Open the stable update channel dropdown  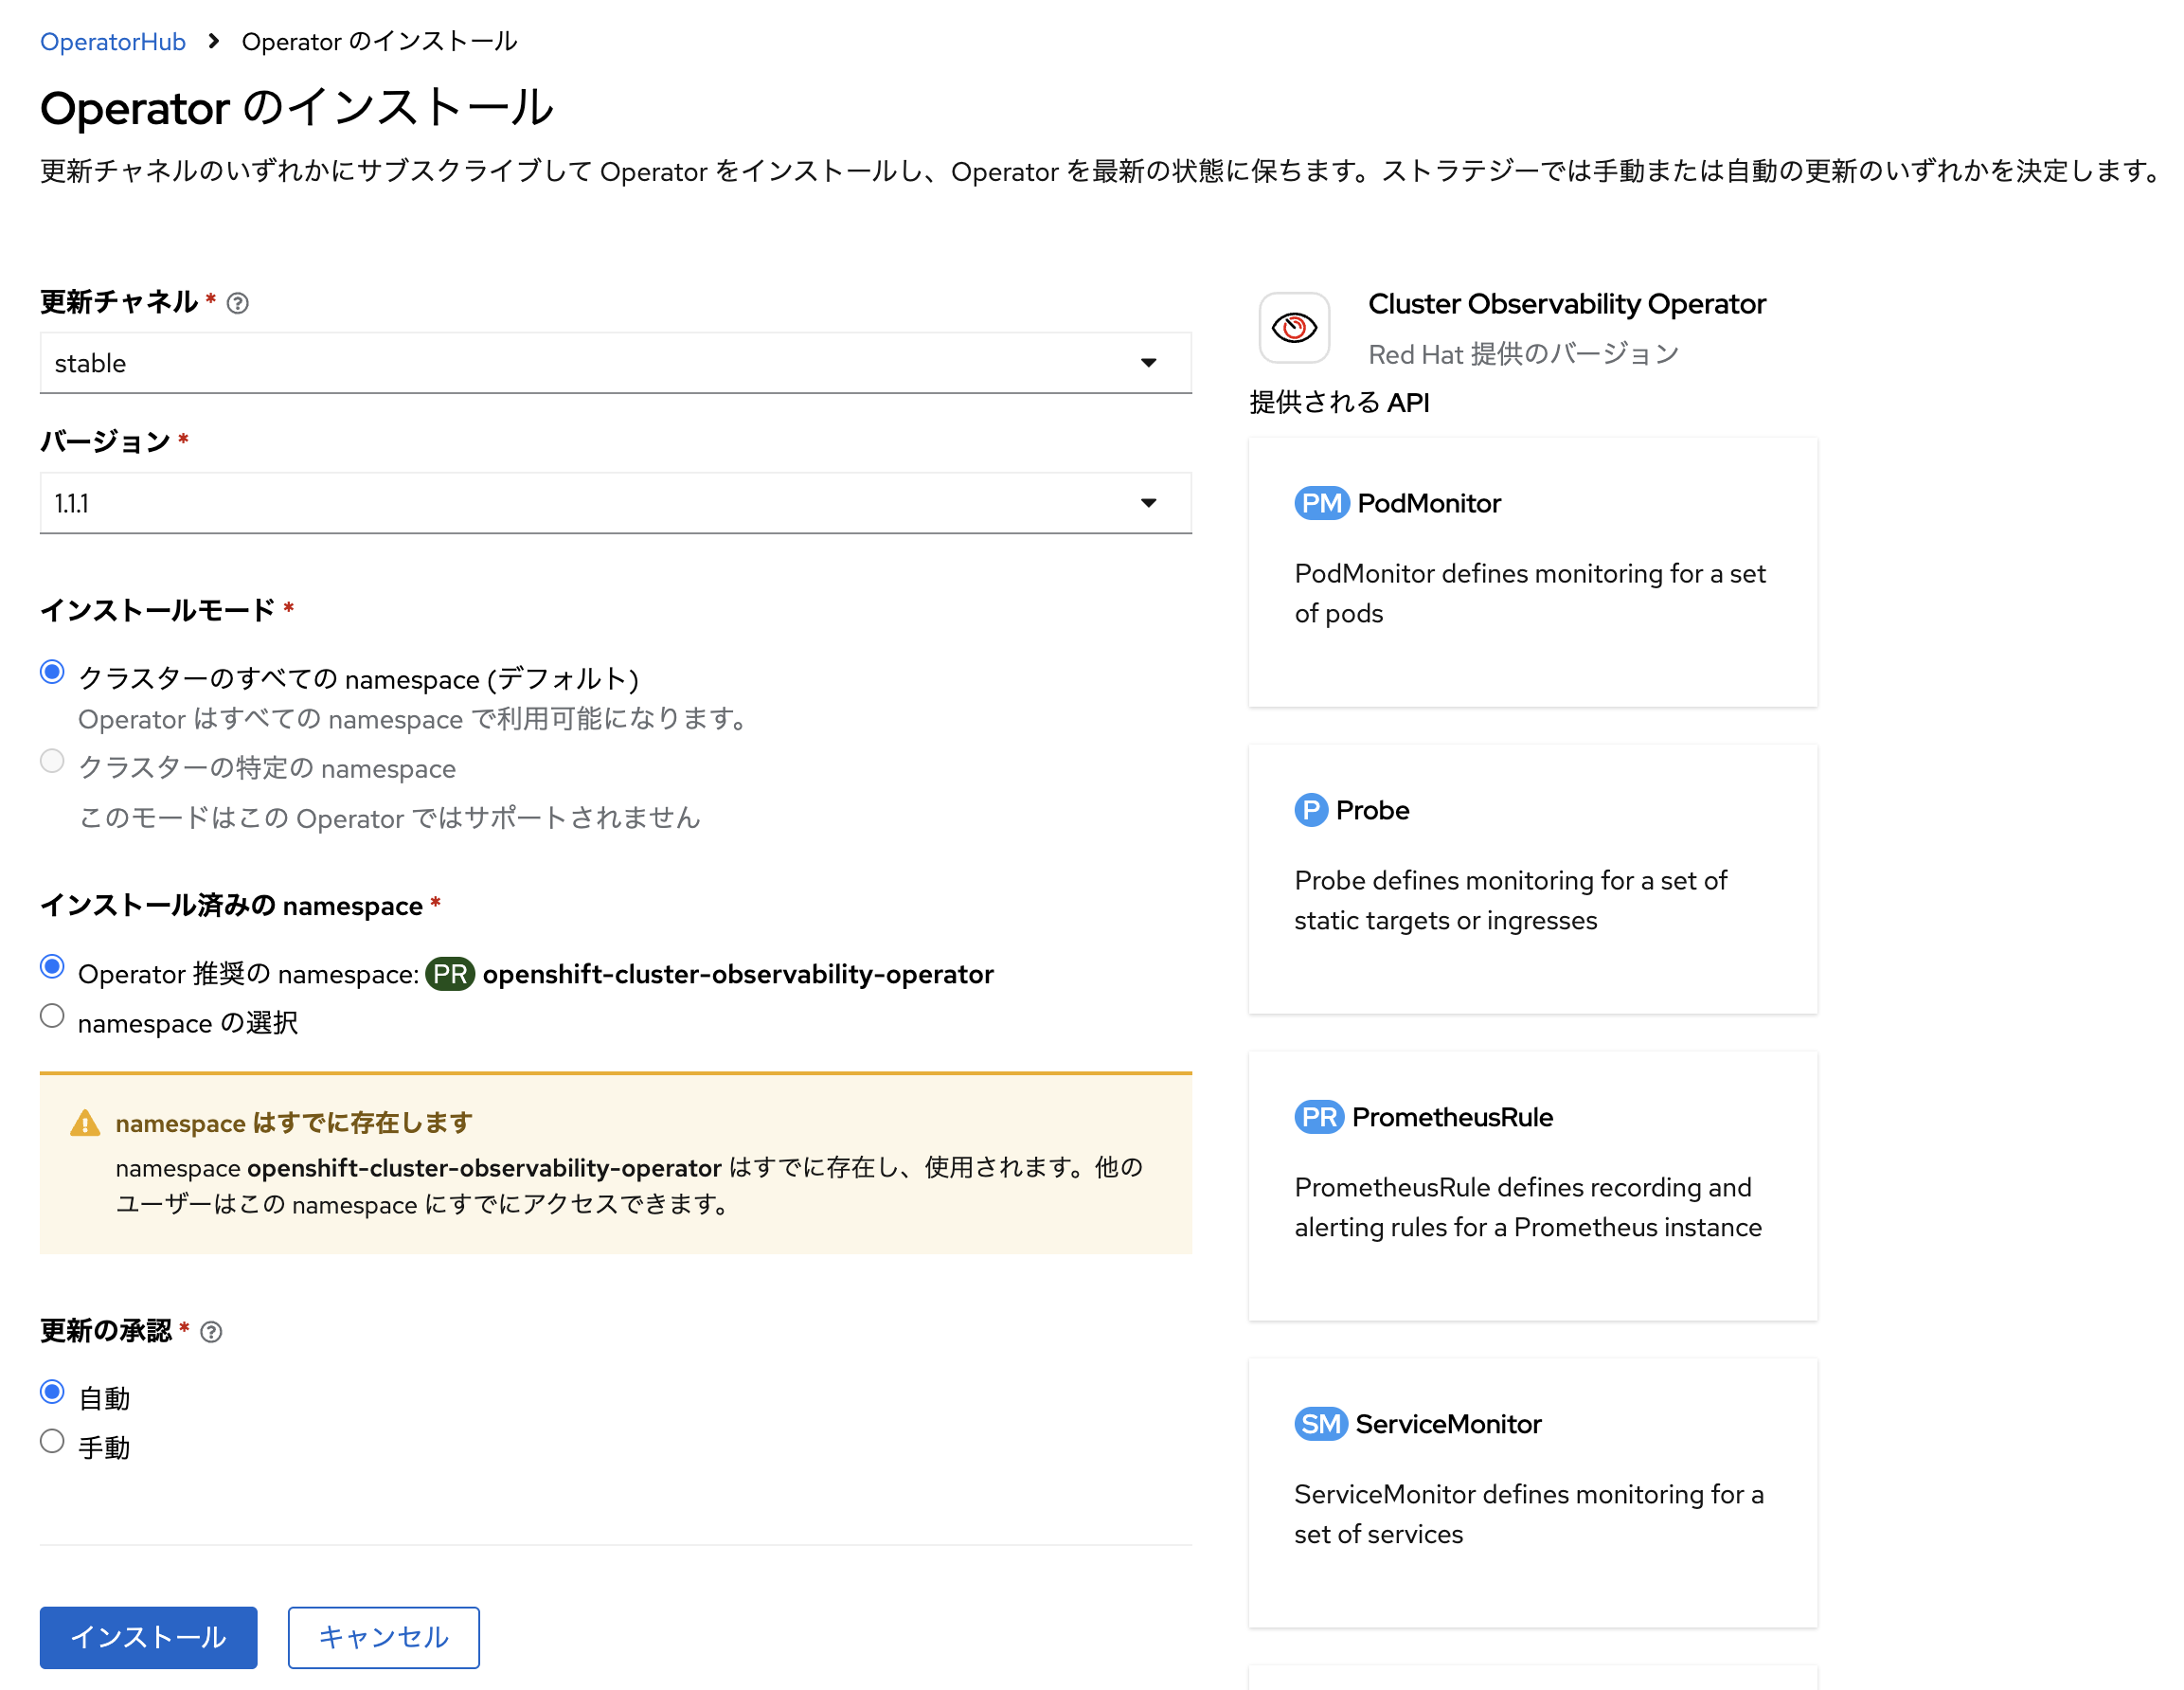615,363
